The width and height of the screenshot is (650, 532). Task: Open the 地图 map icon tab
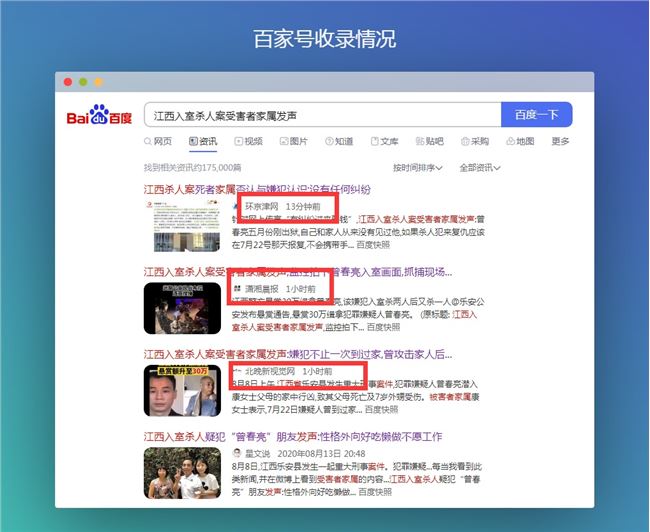click(x=520, y=141)
